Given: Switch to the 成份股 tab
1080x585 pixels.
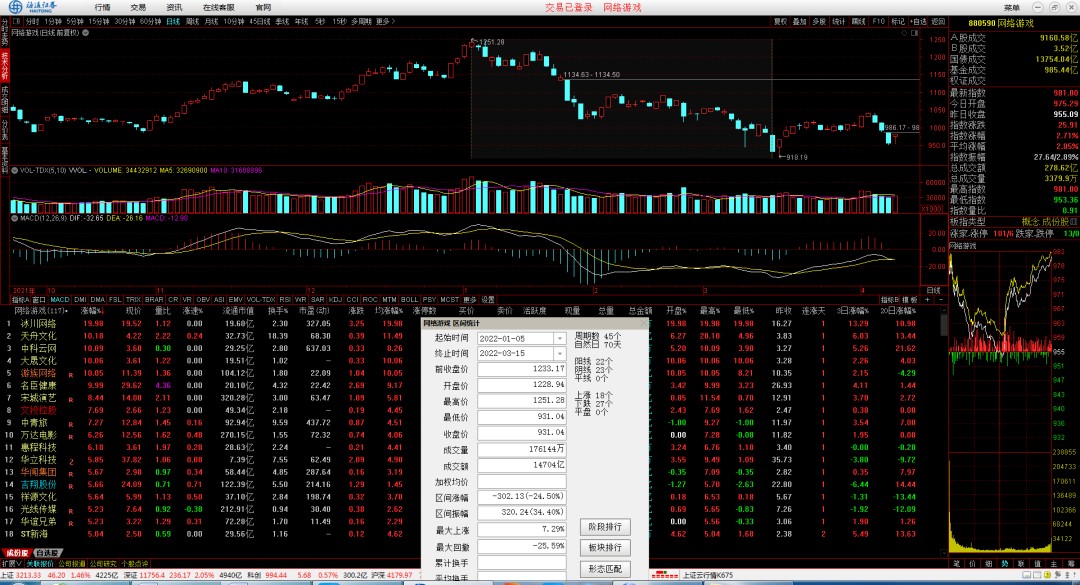Looking at the screenshot, I should (16, 552).
